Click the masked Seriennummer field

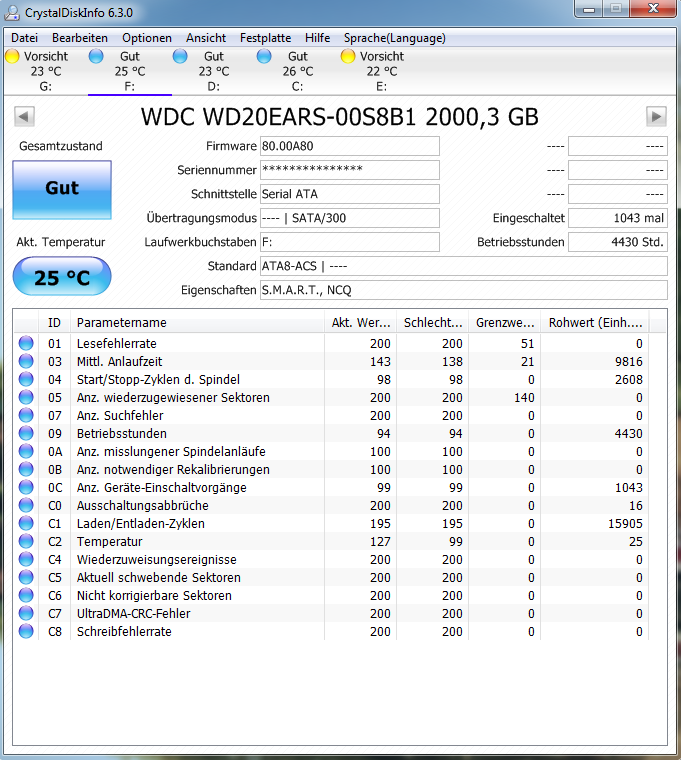(x=350, y=170)
